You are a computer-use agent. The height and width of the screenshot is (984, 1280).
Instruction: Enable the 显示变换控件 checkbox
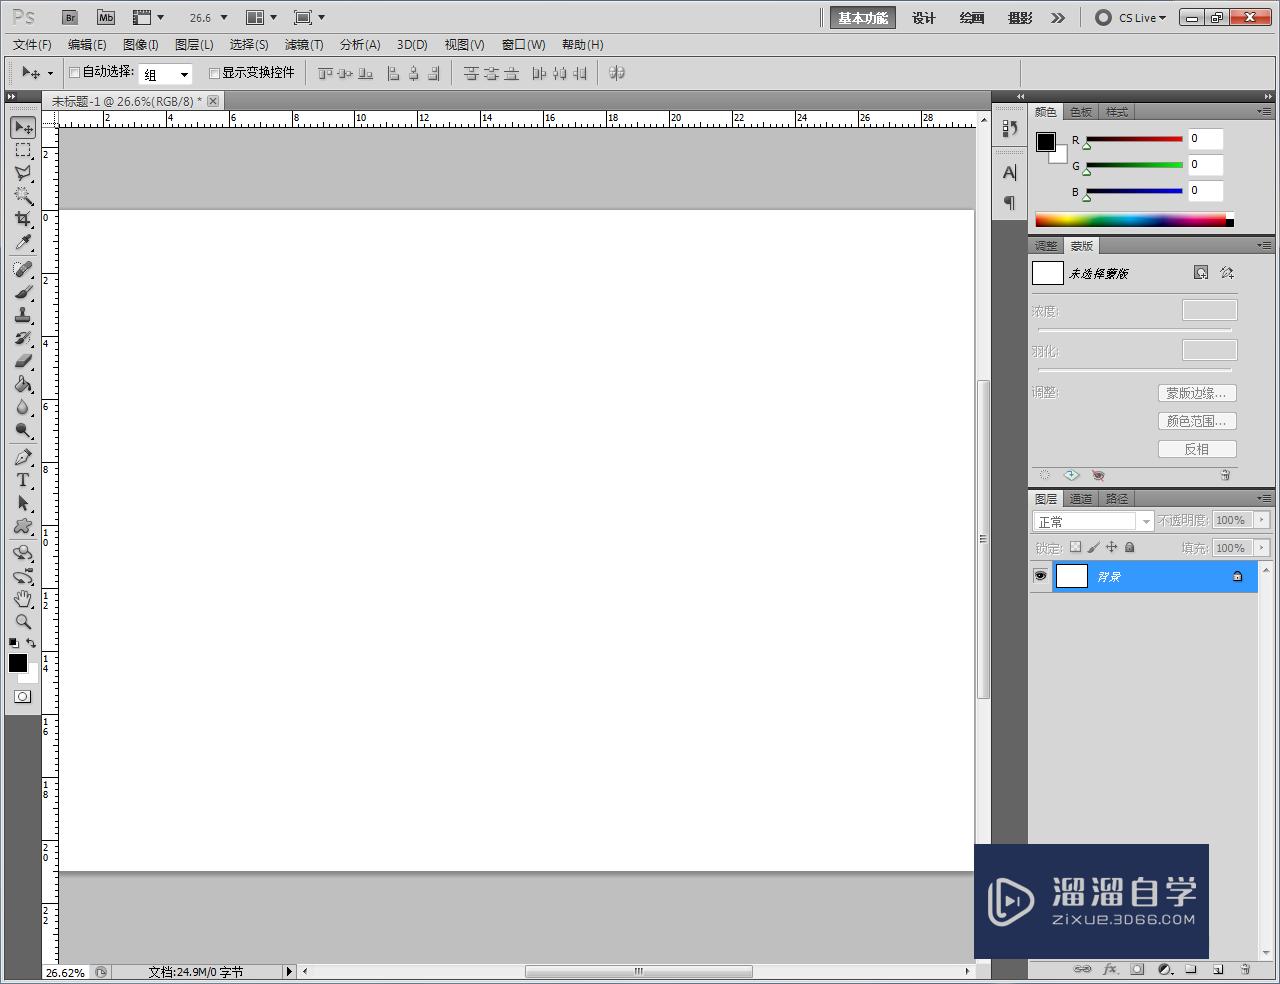(214, 73)
